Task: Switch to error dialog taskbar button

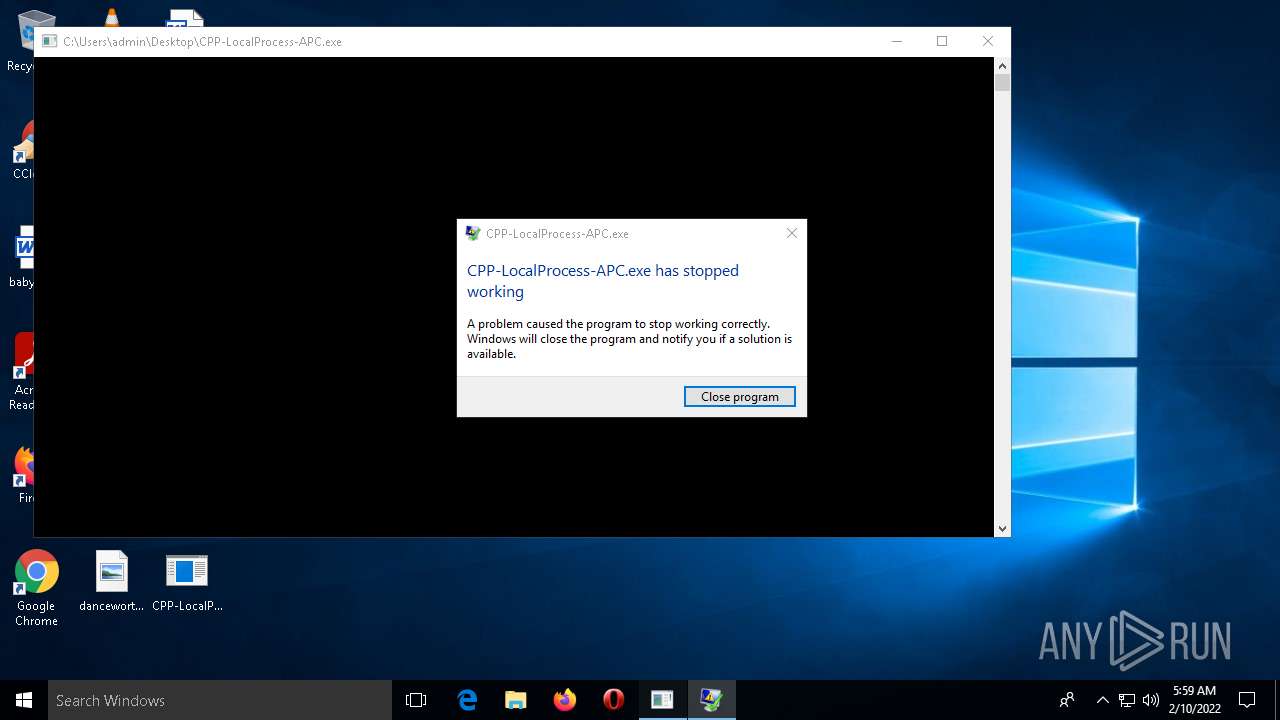Action: coord(712,700)
